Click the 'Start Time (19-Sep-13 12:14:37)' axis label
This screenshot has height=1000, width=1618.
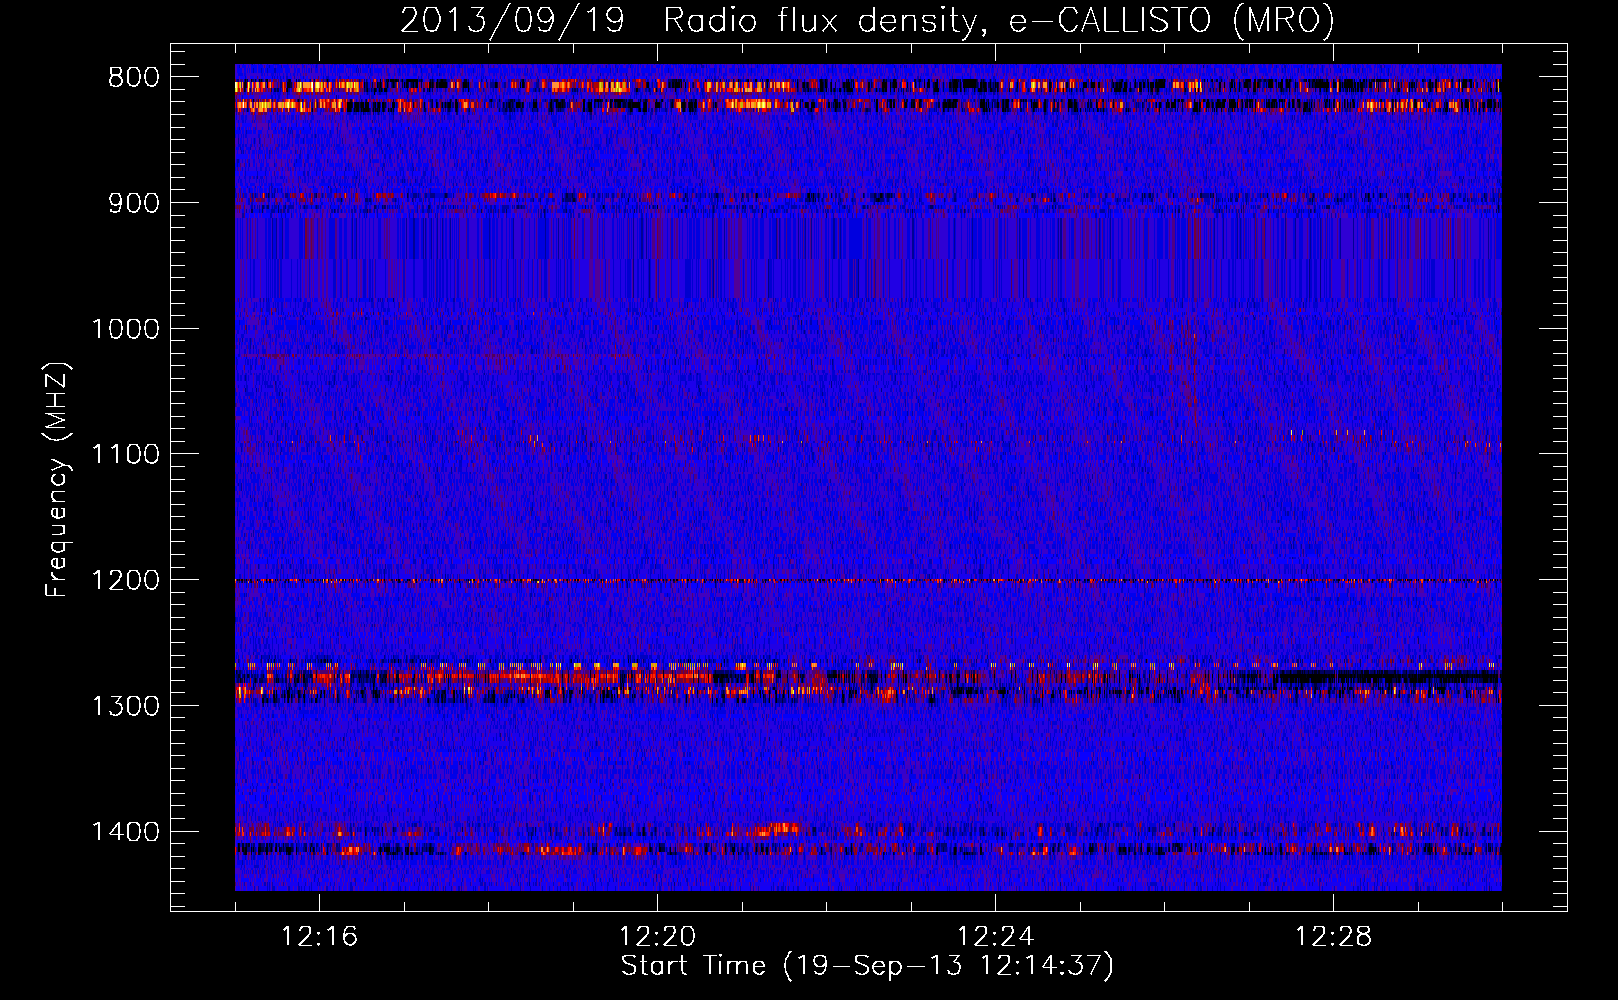(867, 966)
